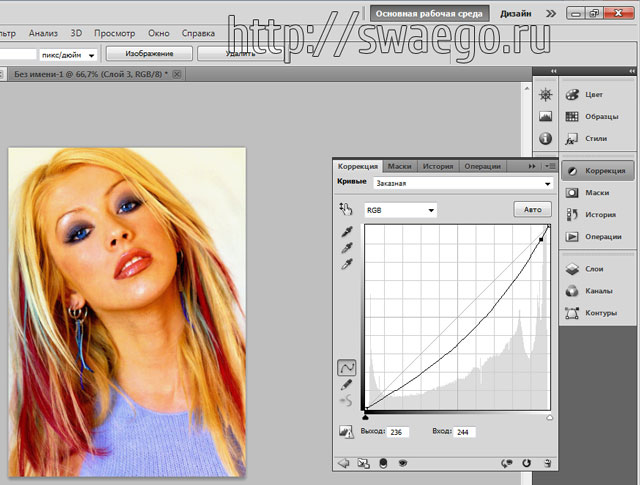
Task: Select the black point input slider
Action: (x=365, y=416)
